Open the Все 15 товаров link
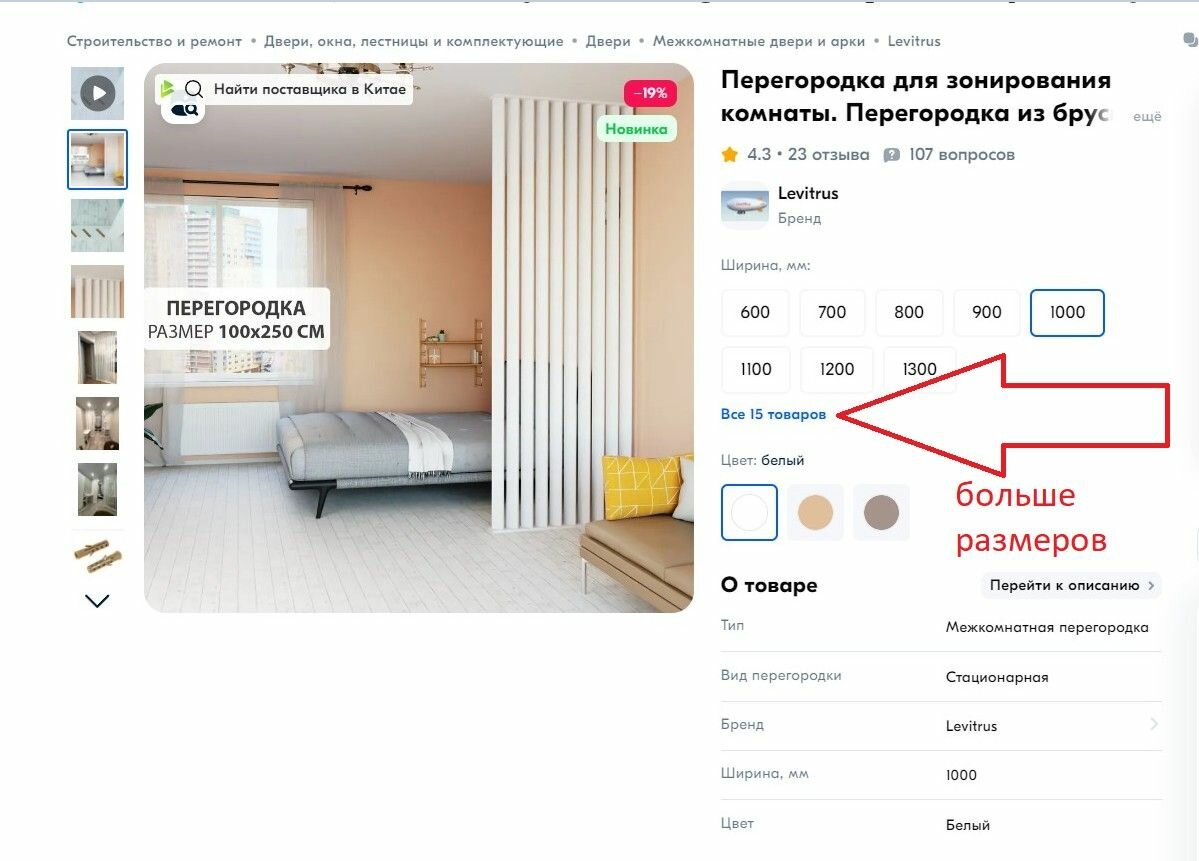Screen dimensions: 1199x861 pos(773,414)
